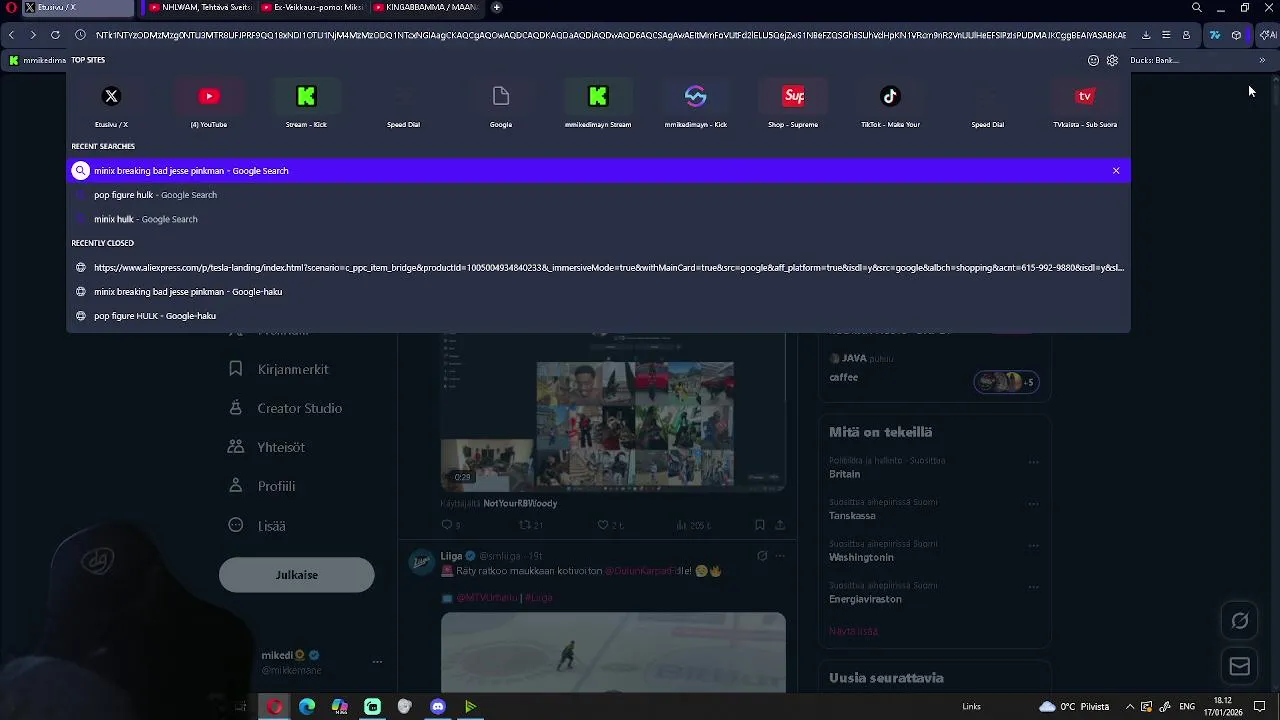Viewport: 1280px width, 720px height.
Task: Open Creator Studio in X sidebar
Action: click(286, 408)
